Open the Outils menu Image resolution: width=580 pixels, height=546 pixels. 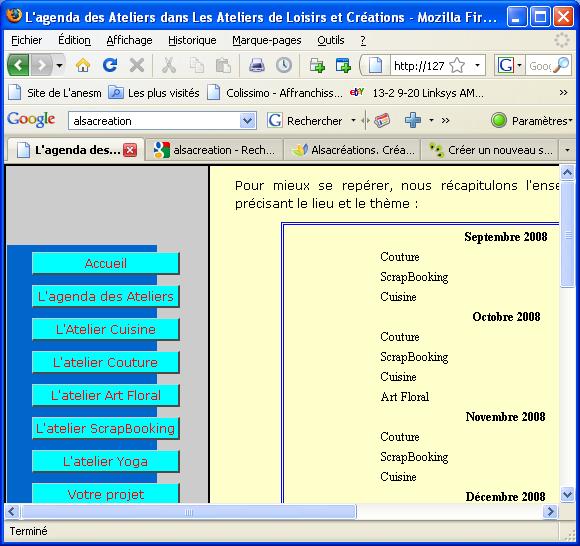(x=331, y=40)
